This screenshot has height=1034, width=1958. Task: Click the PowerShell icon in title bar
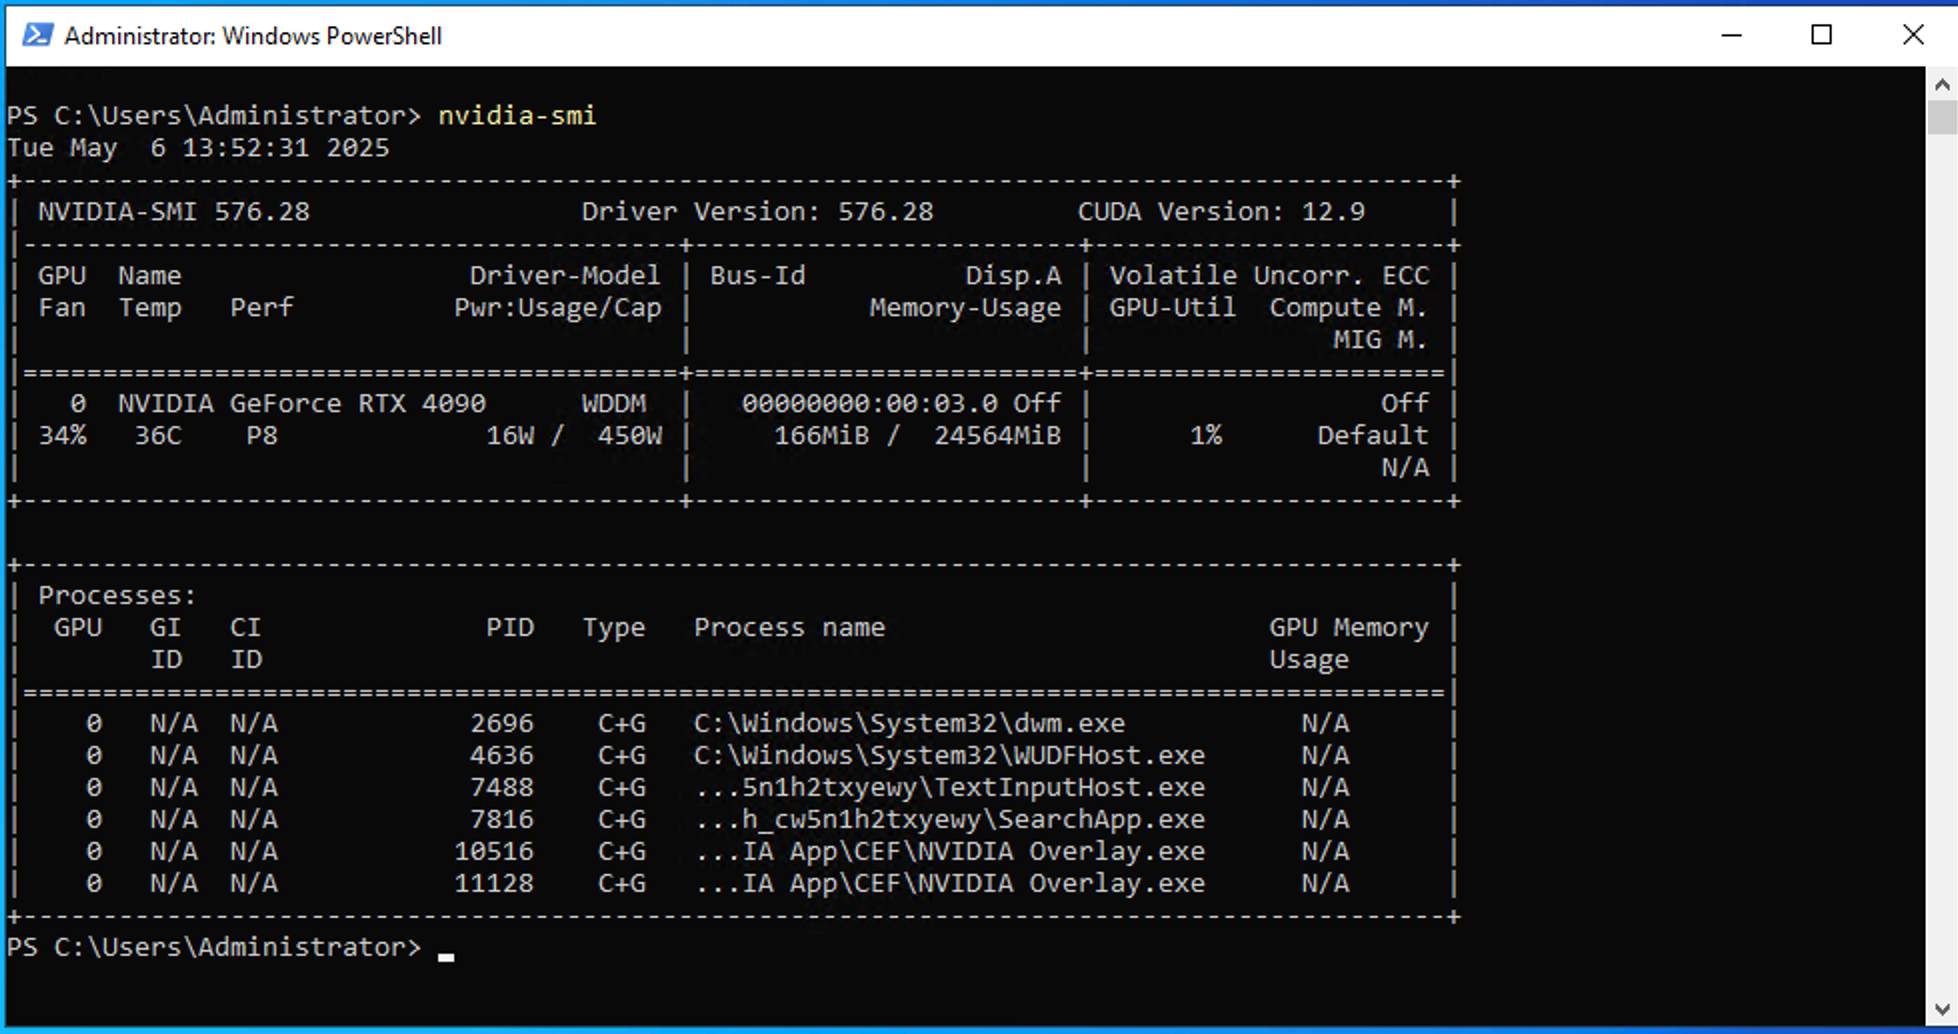click(x=38, y=35)
